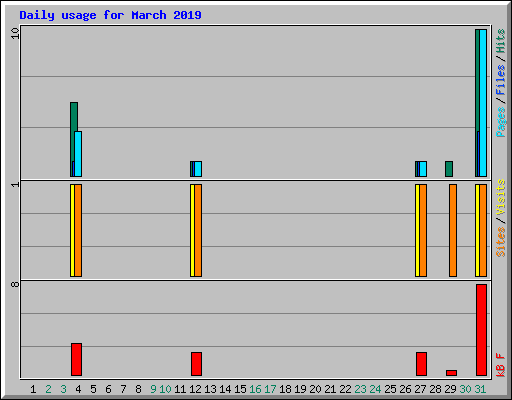Click day label '4' on the x-axis
Viewport: 512px width, 400px height.
pos(78,389)
